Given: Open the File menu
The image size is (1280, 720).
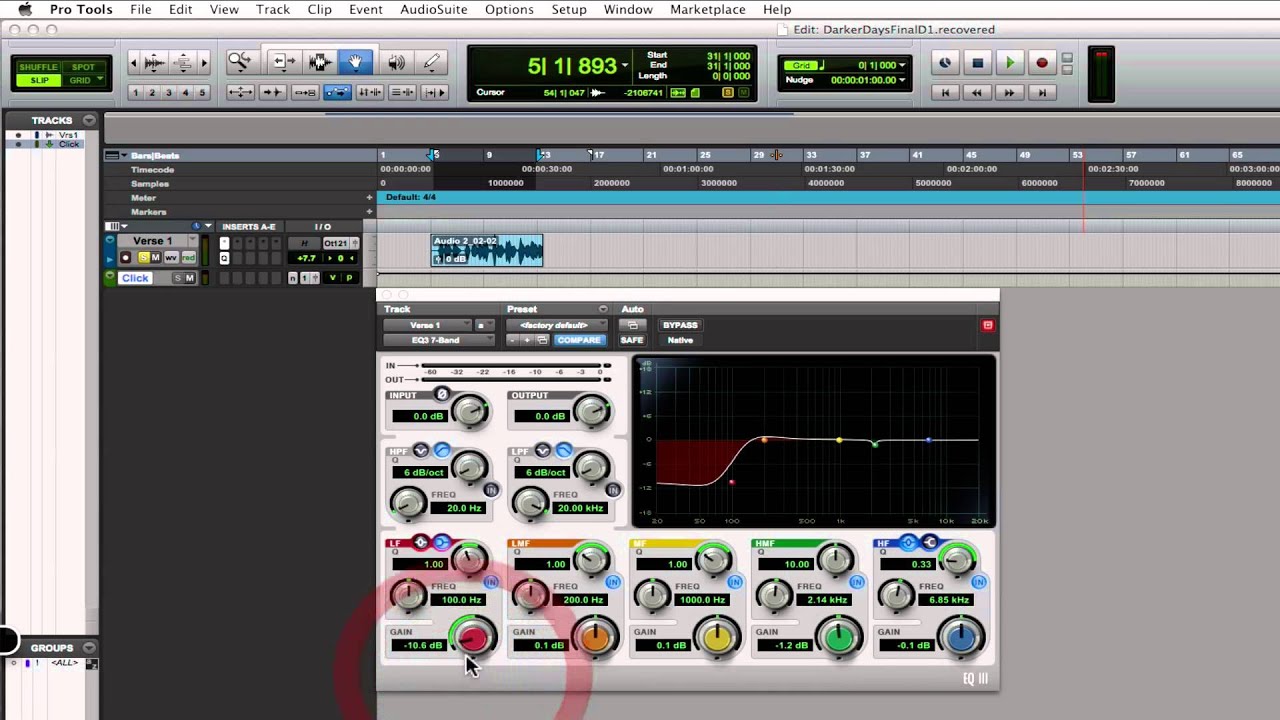Looking at the screenshot, I should tap(140, 10).
